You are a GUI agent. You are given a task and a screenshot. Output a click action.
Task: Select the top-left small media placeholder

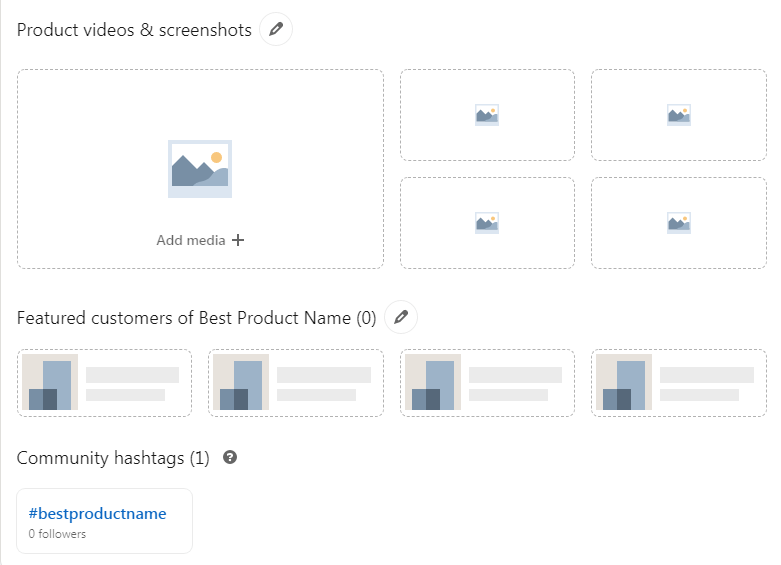487,115
